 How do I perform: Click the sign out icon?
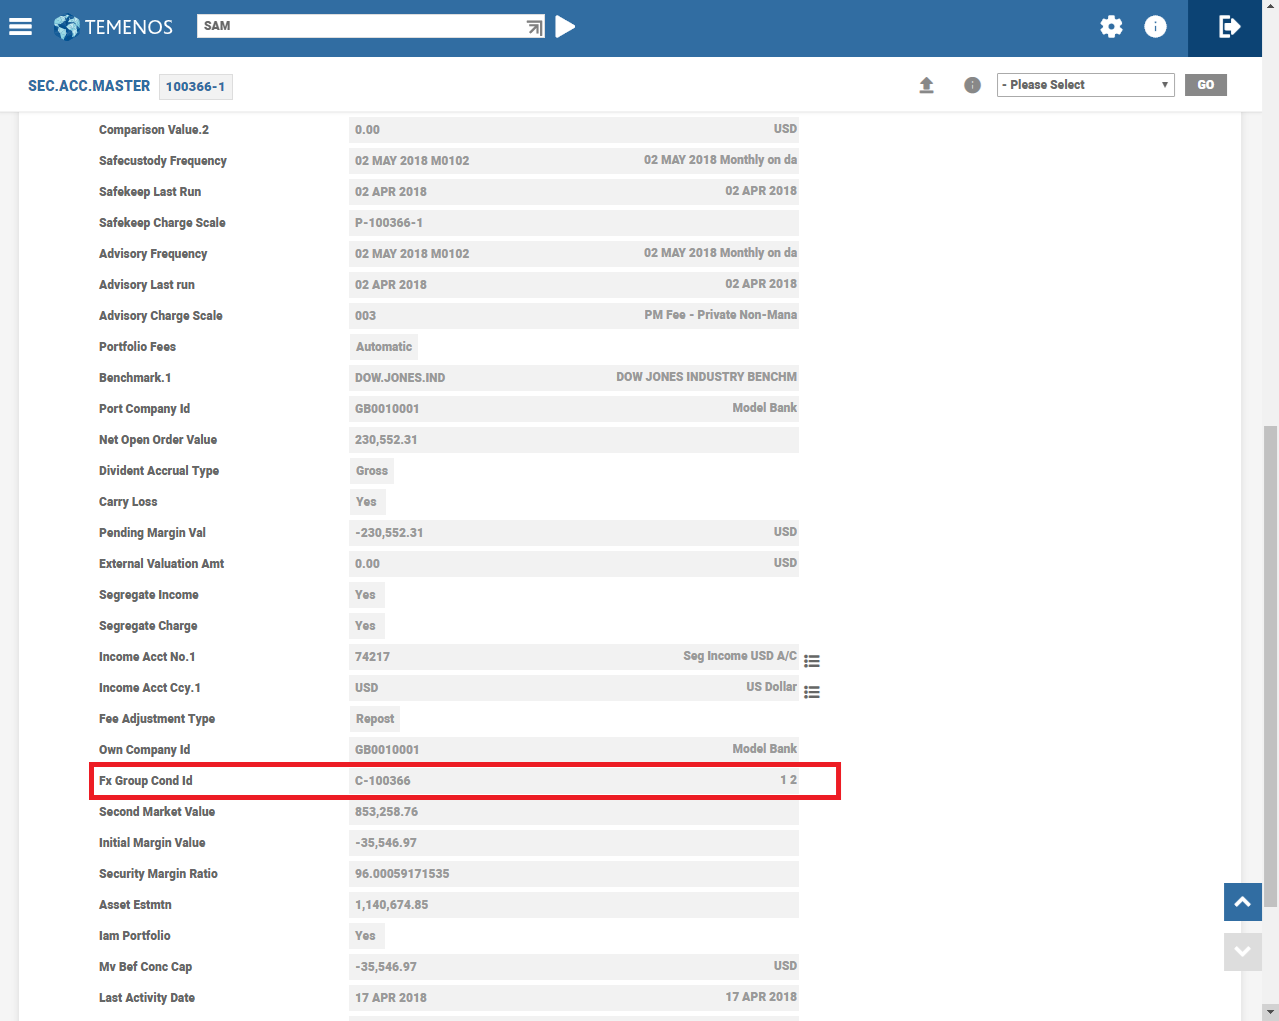(x=1229, y=27)
